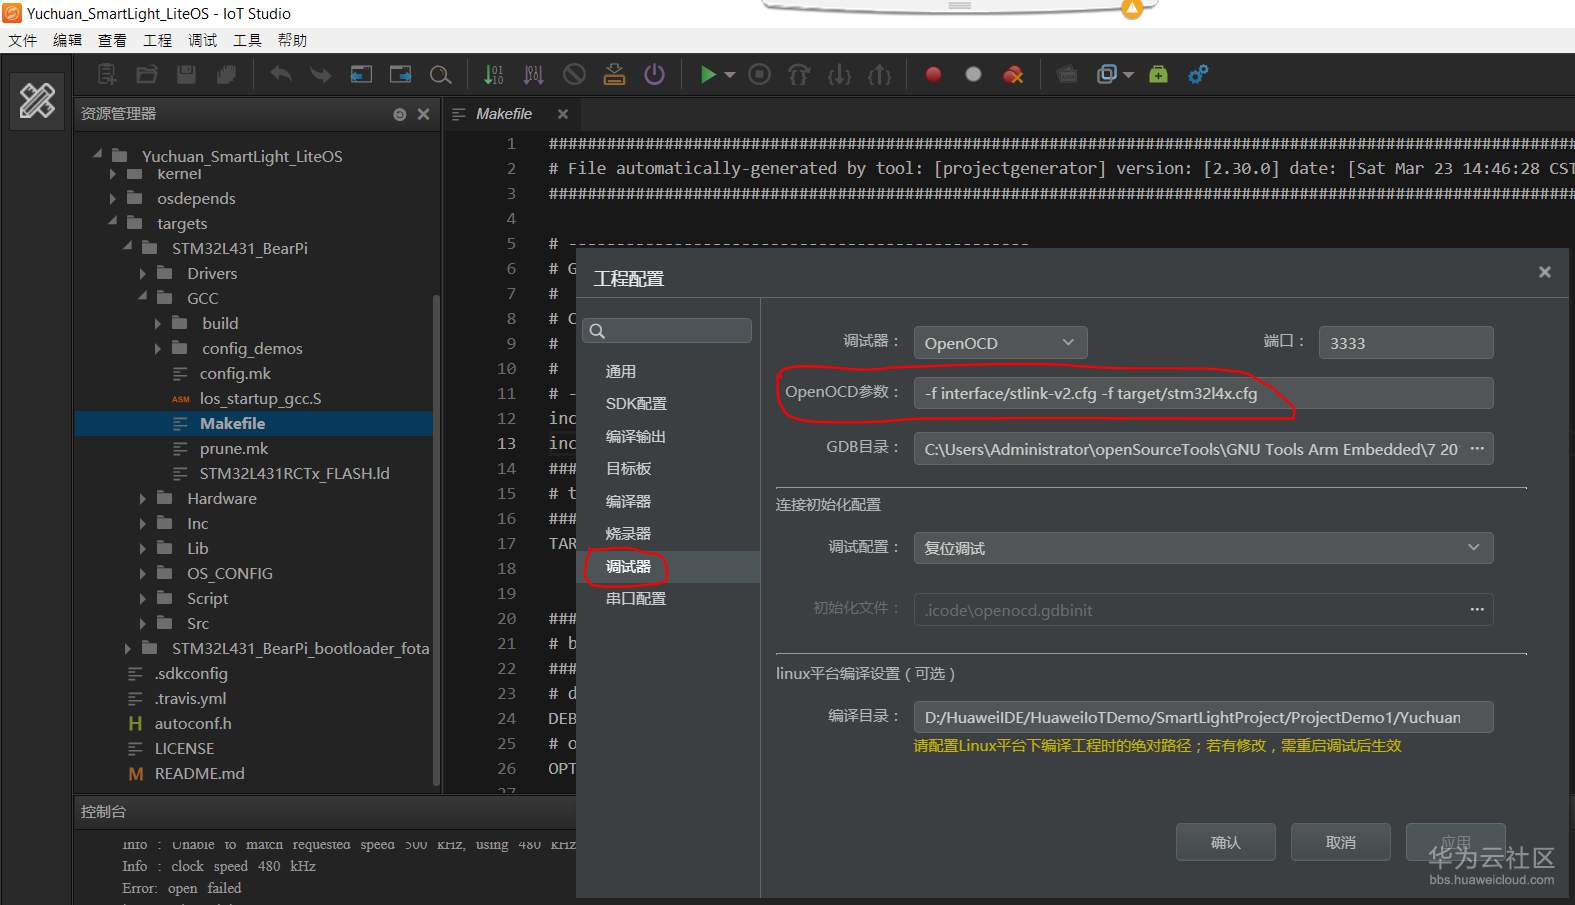The image size is (1575, 905).
Task: Click the step out debug icon
Action: tap(880, 74)
